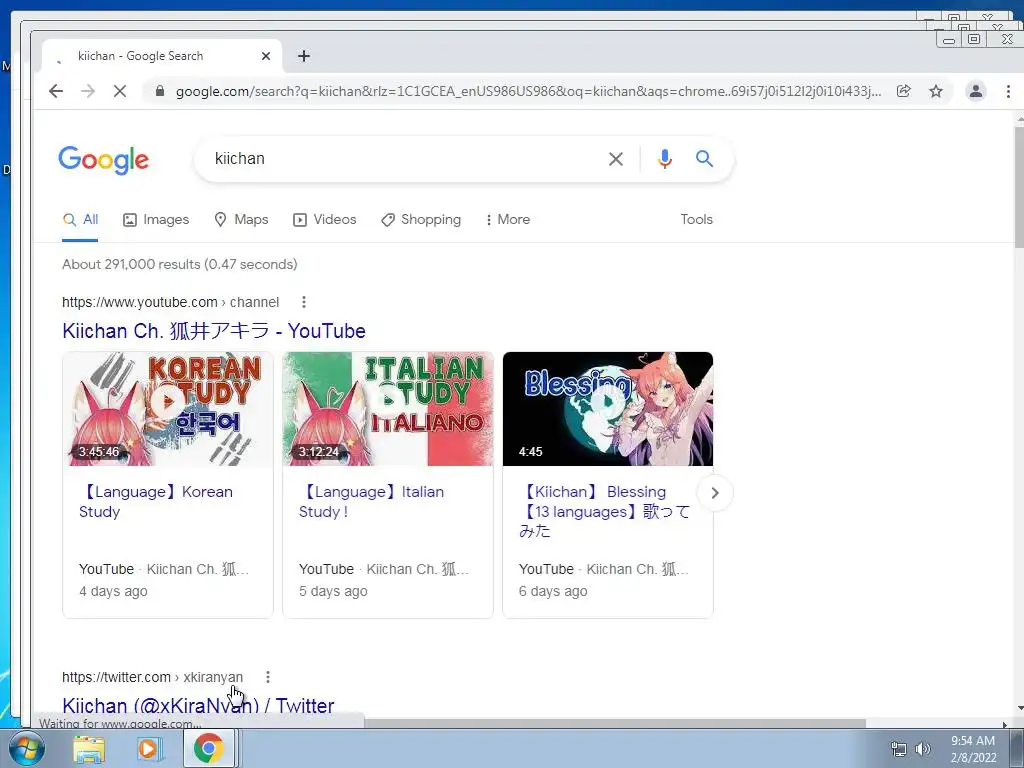The width and height of the screenshot is (1024, 768).
Task: Click '4 days ago' on Korean Study card
Action: click(x=113, y=591)
